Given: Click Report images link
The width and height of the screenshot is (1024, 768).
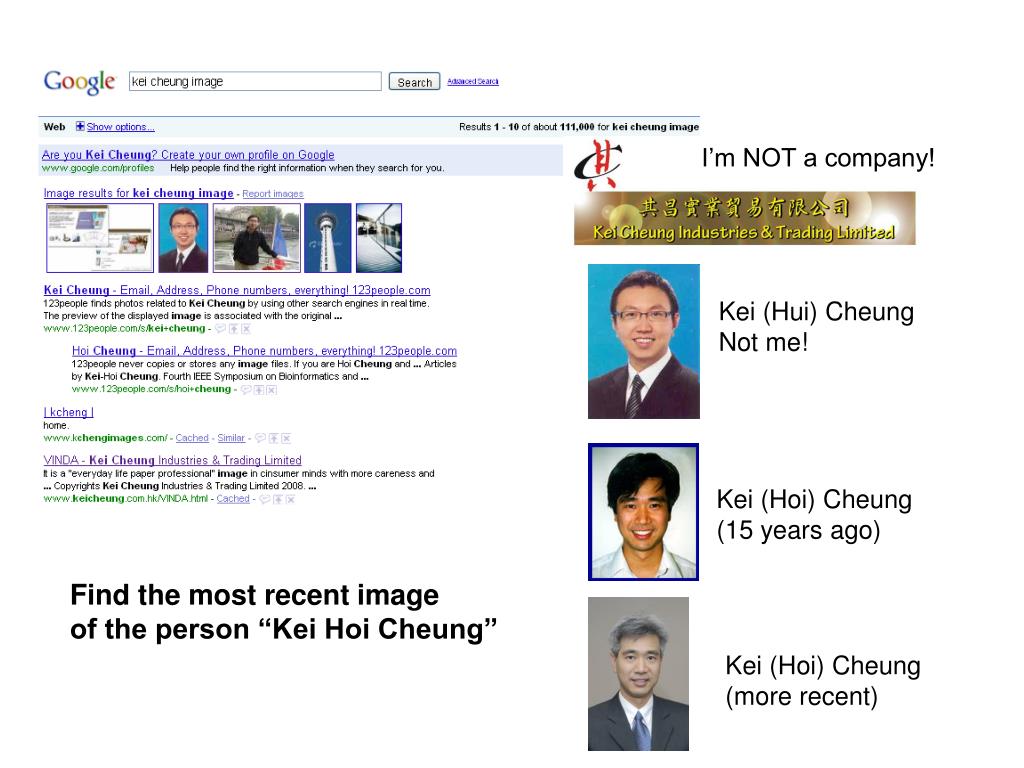Looking at the screenshot, I should pyautogui.click(x=273, y=194).
